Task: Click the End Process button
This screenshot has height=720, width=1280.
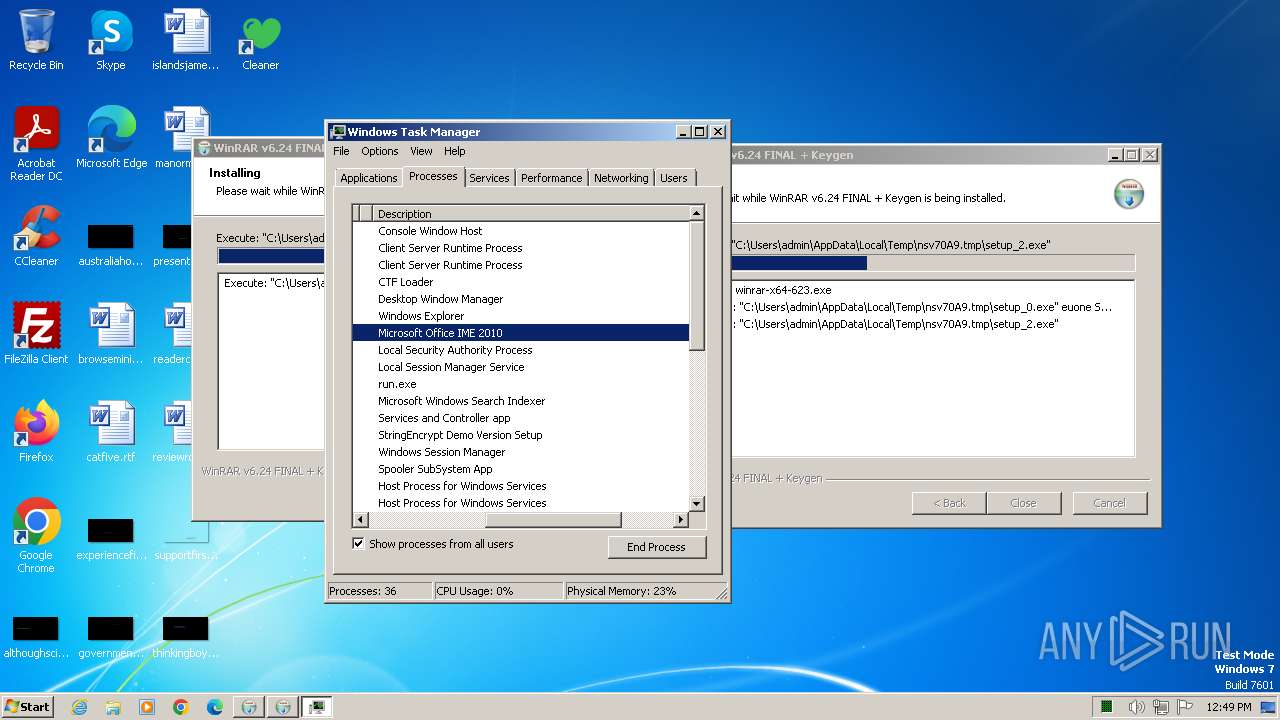Action: [x=656, y=547]
